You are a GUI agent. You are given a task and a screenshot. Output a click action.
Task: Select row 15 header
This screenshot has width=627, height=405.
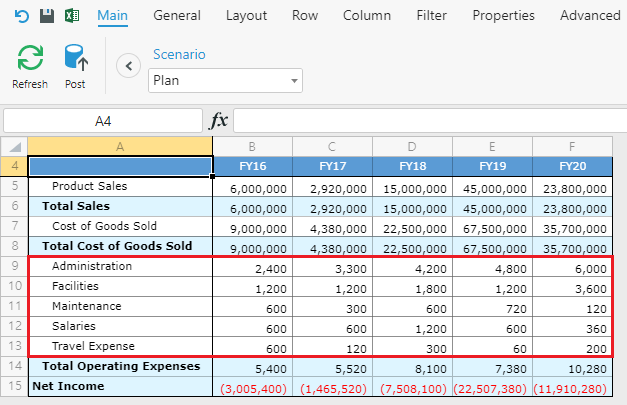tap(14, 386)
